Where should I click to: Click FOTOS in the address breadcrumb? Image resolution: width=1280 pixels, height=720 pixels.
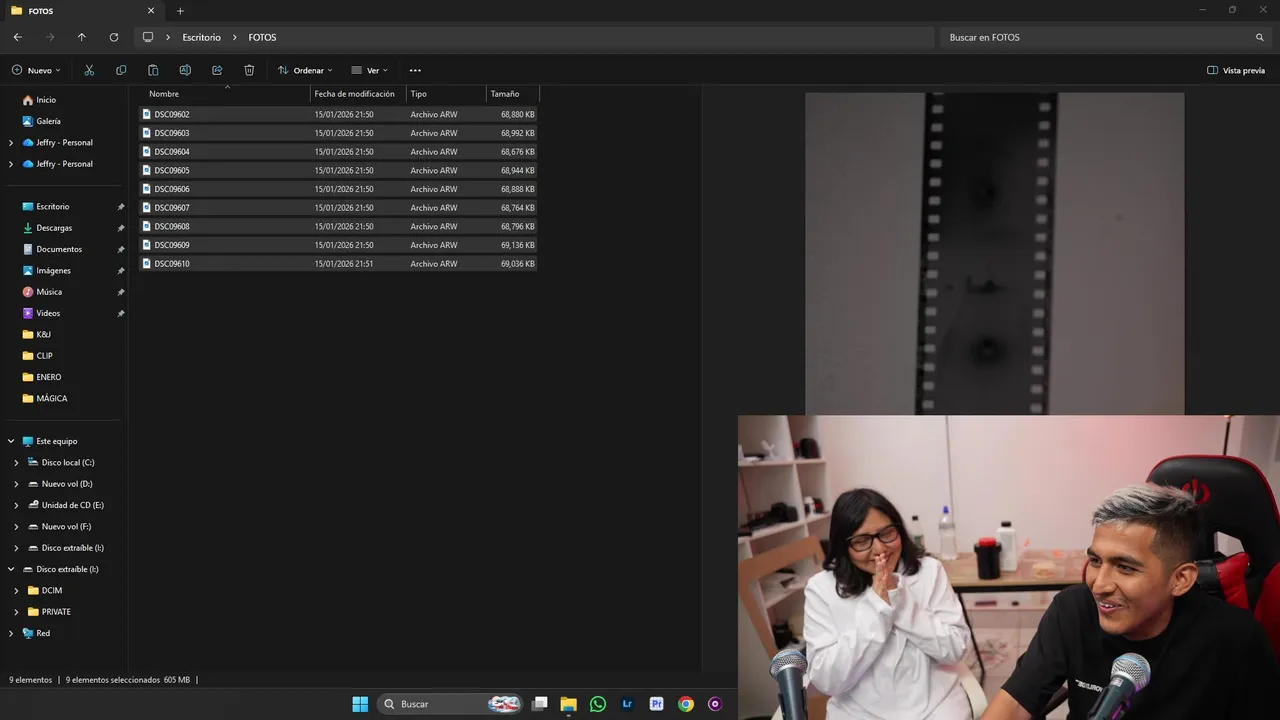click(262, 37)
